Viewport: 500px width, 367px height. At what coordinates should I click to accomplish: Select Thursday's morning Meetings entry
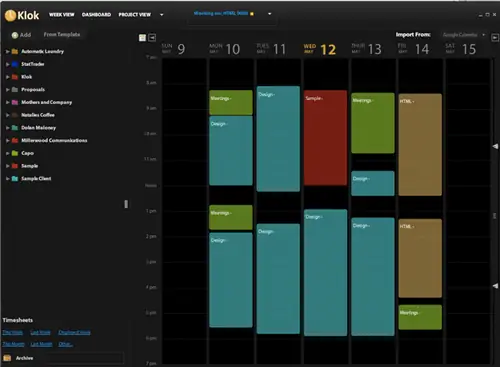click(373, 123)
